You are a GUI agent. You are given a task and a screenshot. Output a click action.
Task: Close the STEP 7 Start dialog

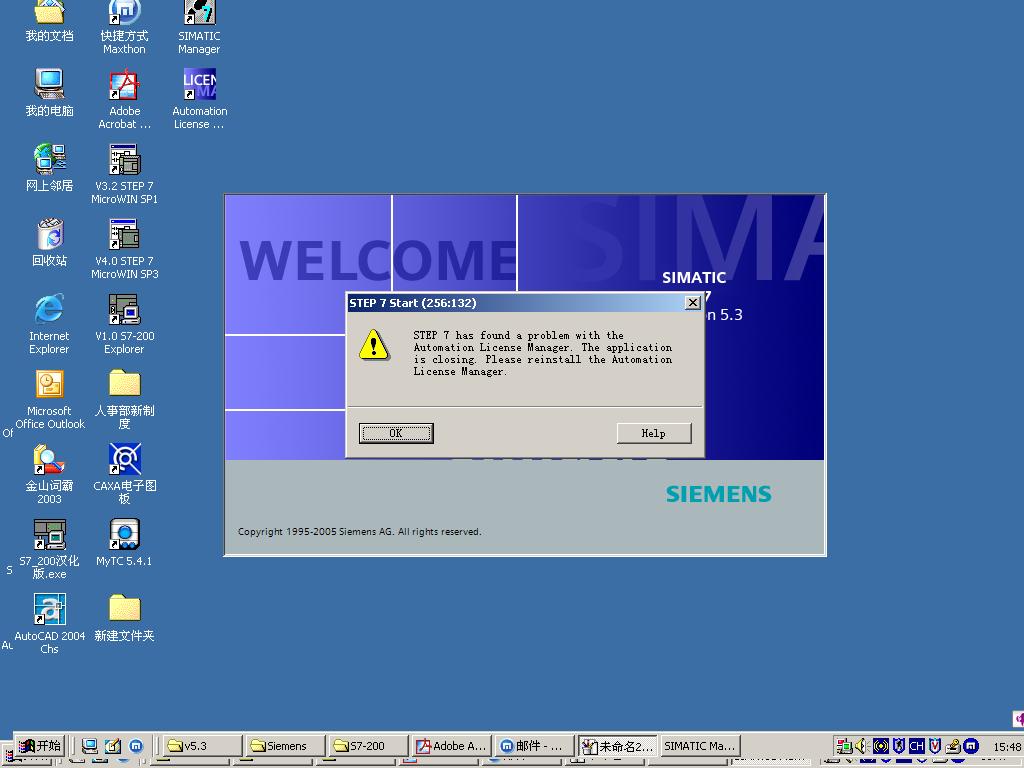point(692,302)
